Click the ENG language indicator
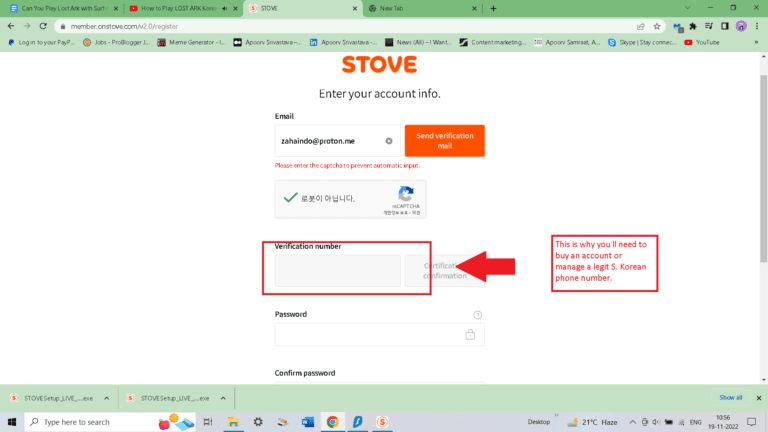The image size is (768, 432). point(696,422)
